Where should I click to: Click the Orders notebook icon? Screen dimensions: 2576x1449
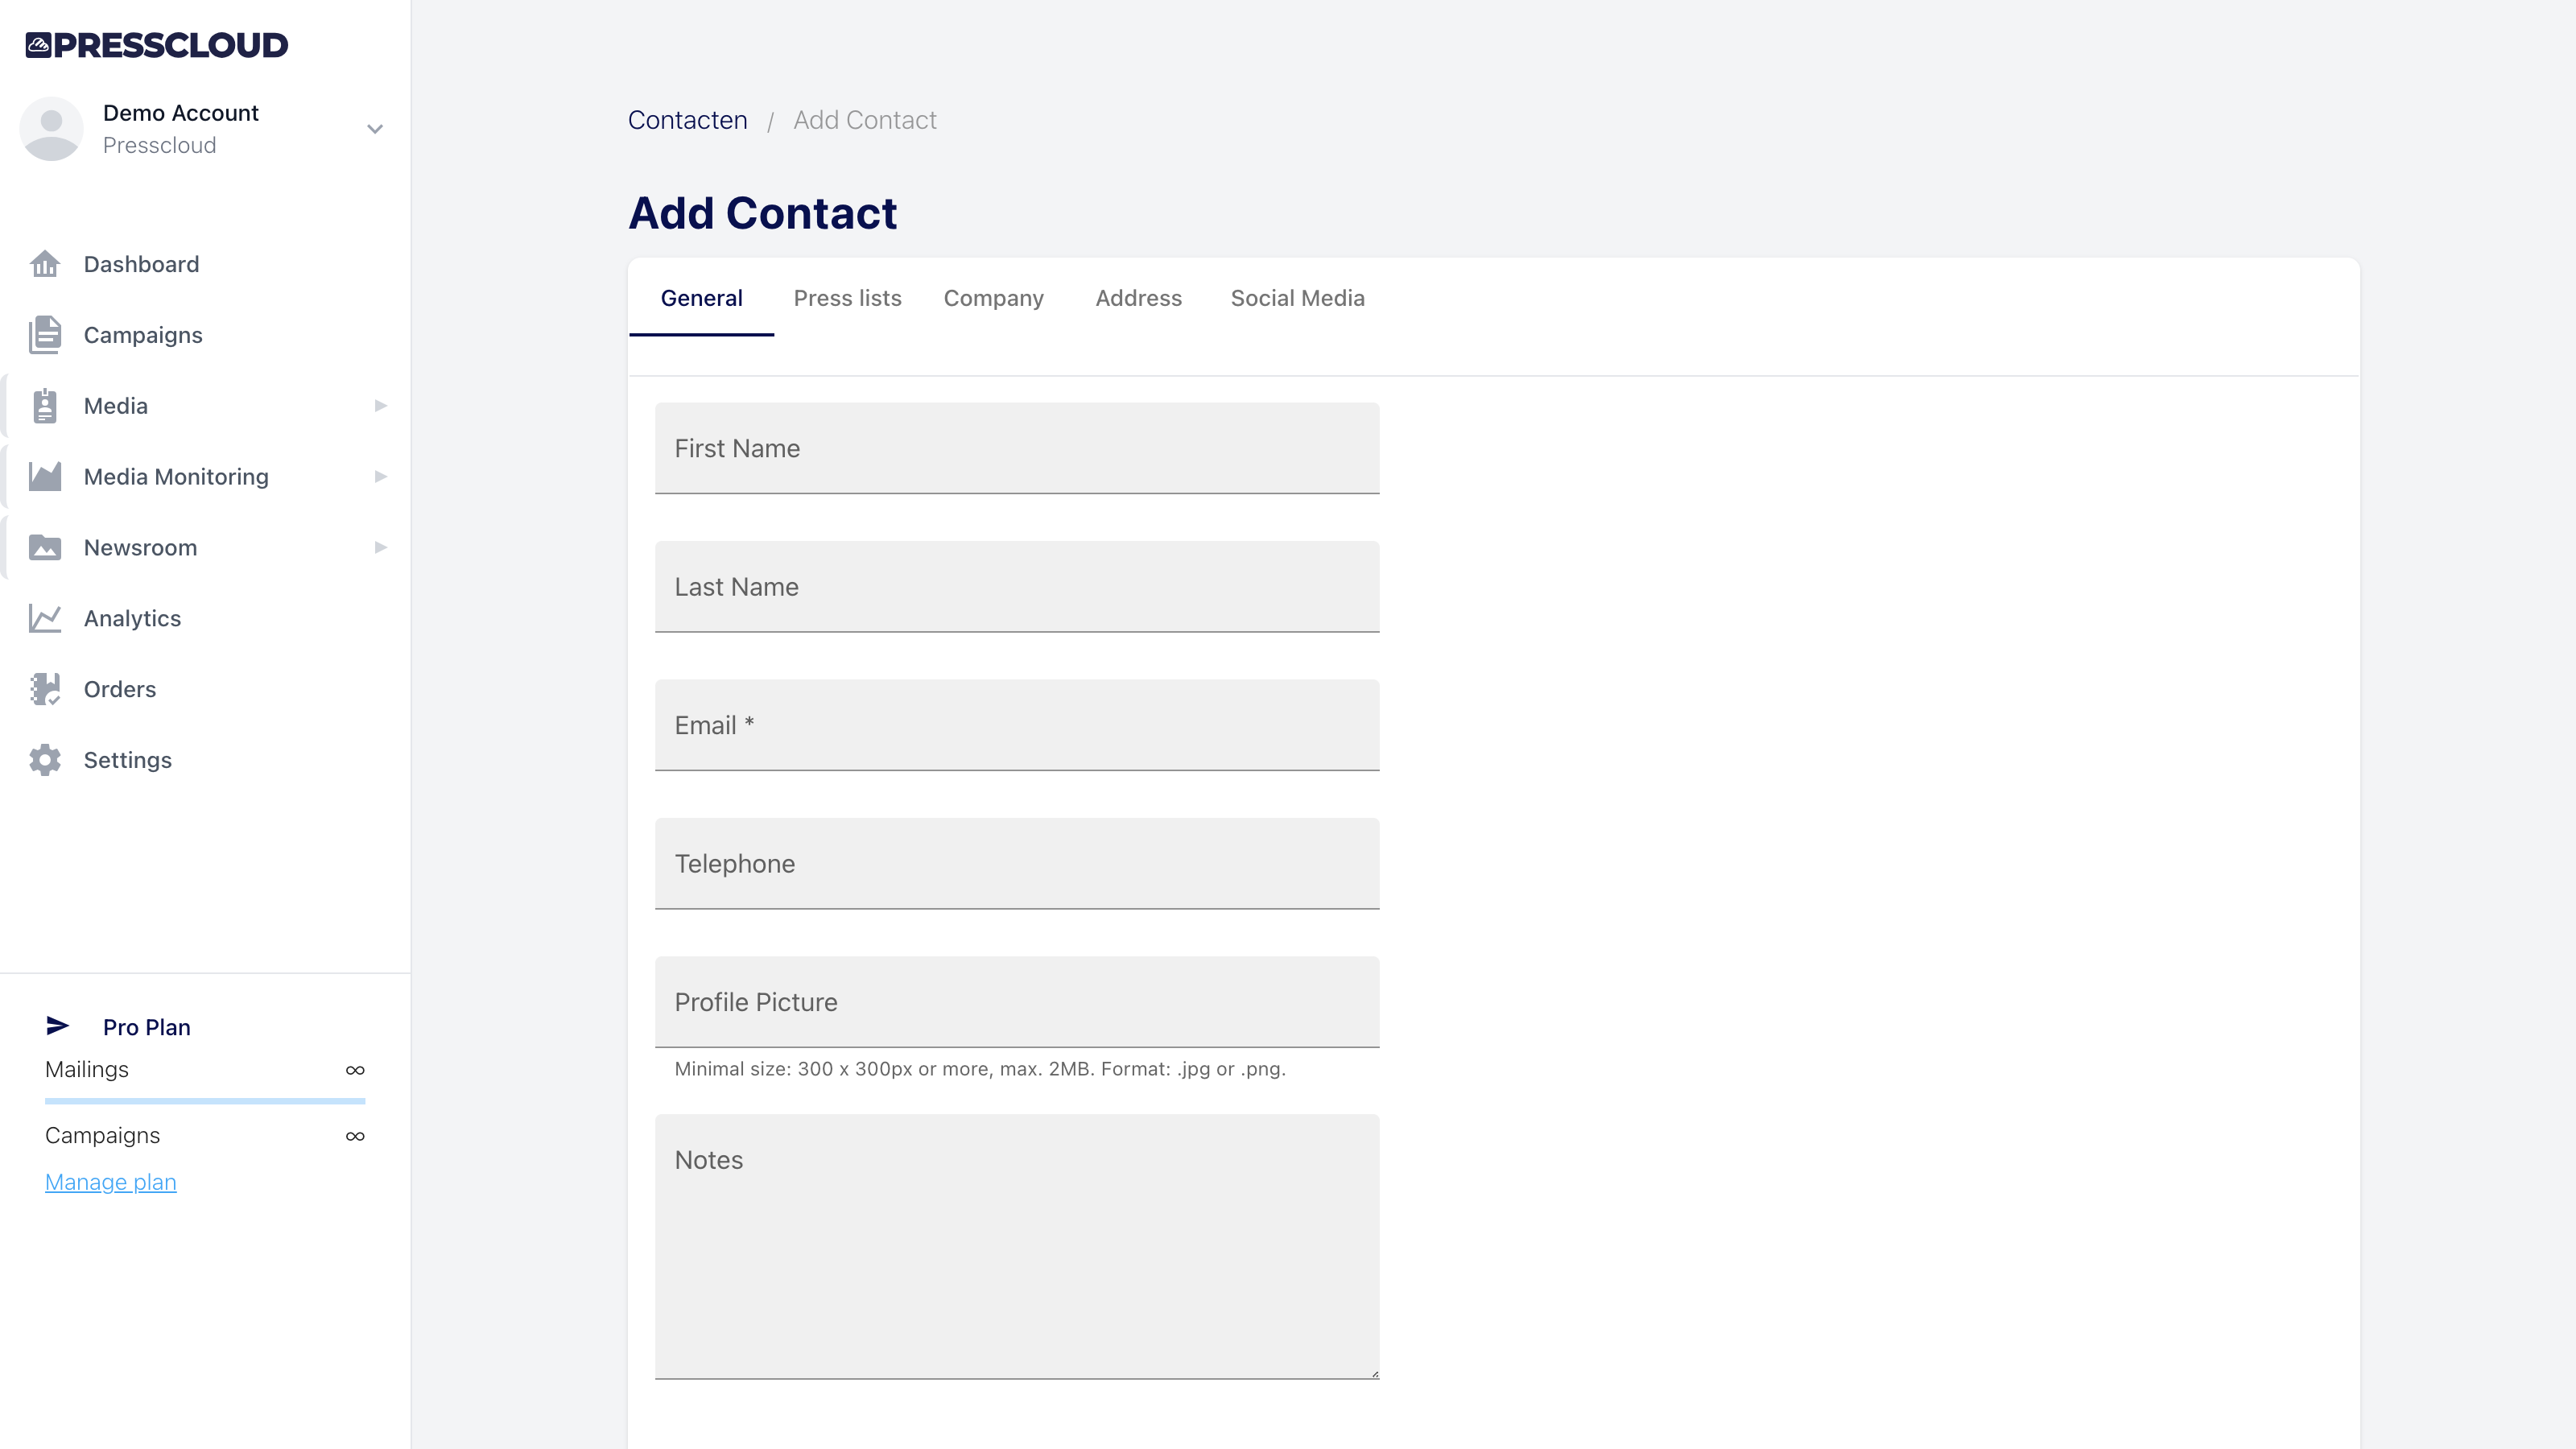(x=45, y=689)
